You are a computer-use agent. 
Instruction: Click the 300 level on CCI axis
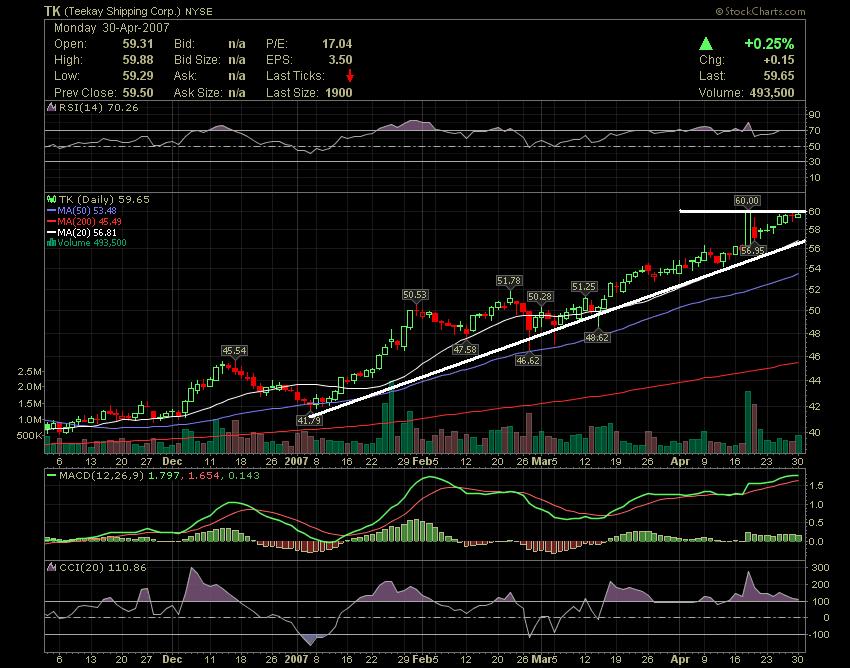819,567
